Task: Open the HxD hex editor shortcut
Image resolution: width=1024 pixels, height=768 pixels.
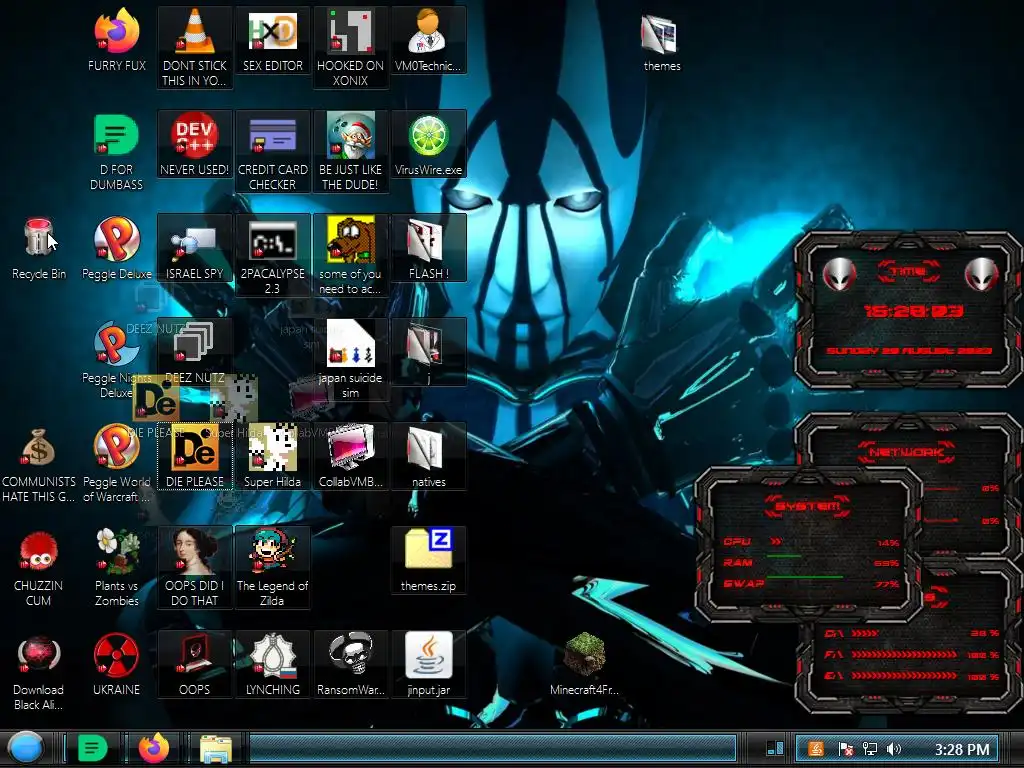Action: pyautogui.click(x=272, y=31)
